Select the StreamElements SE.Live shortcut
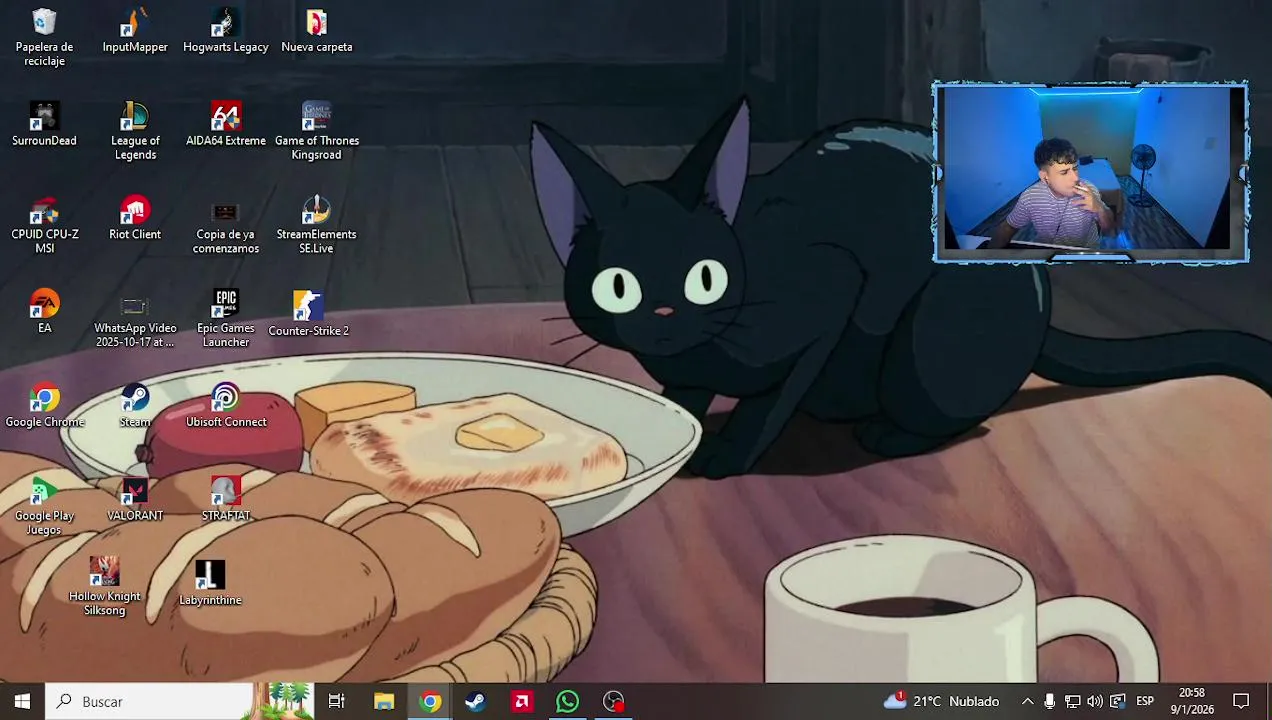 tap(317, 225)
